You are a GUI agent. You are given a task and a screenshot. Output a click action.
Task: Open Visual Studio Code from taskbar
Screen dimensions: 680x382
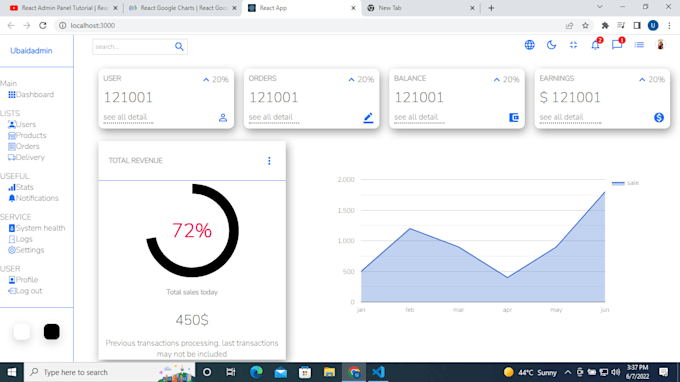tap(378, 372)
